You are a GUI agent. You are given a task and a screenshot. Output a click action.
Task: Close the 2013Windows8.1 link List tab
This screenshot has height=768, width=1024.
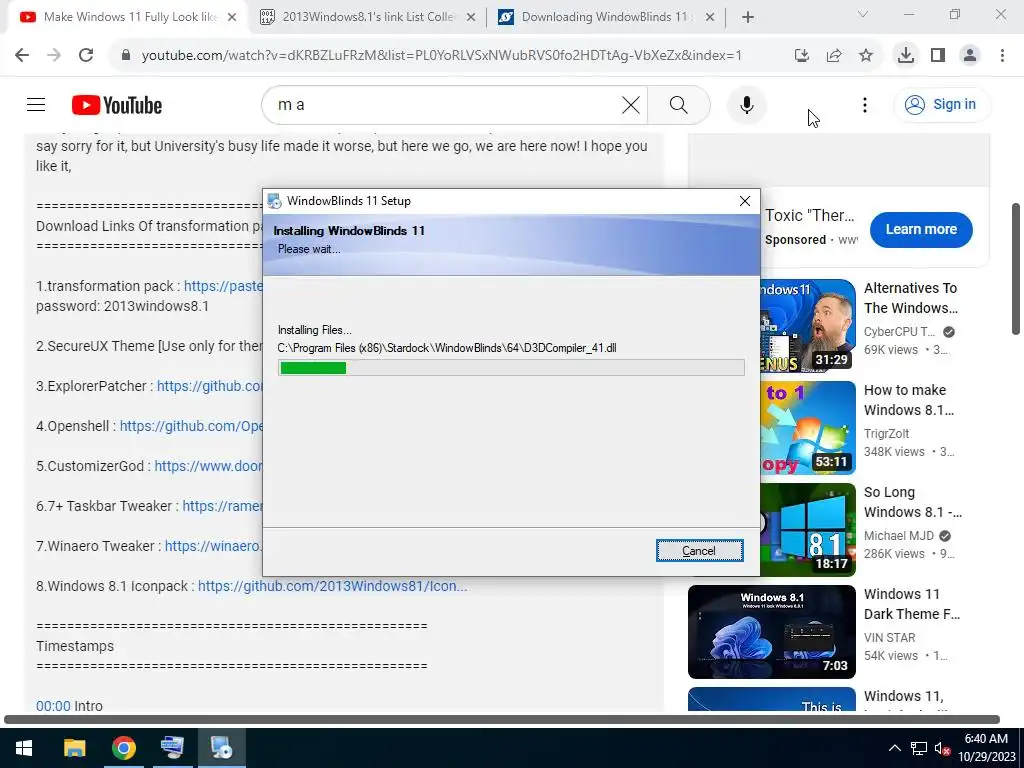coord(470,18)
